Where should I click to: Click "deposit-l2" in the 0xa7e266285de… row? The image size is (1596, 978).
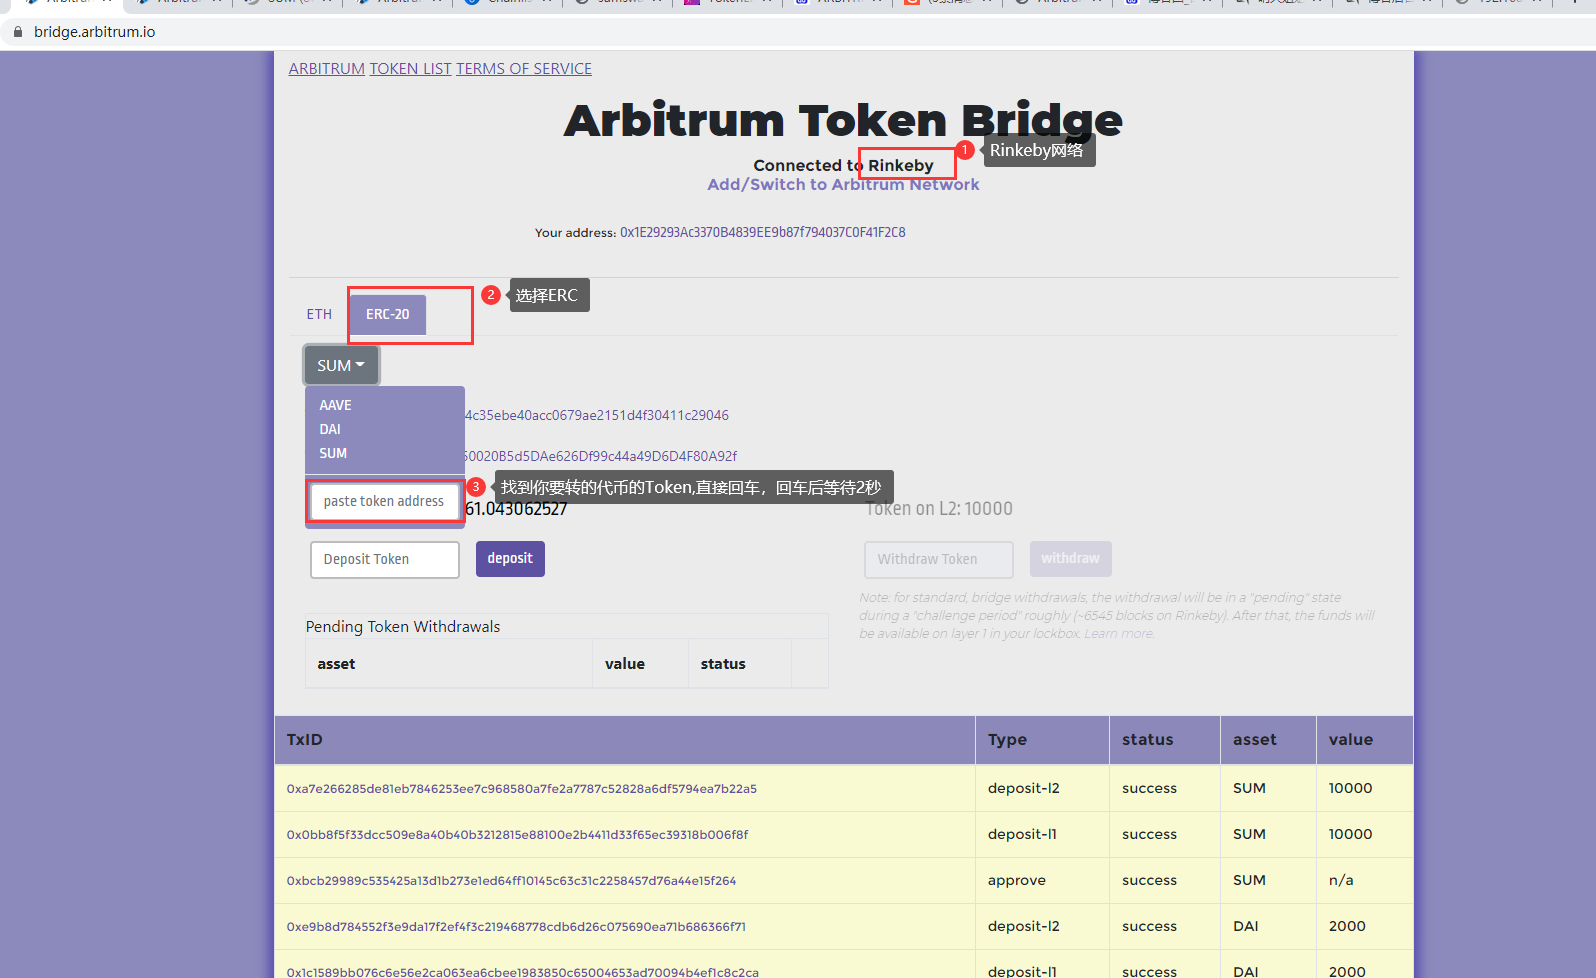(x=1024, y=789)
